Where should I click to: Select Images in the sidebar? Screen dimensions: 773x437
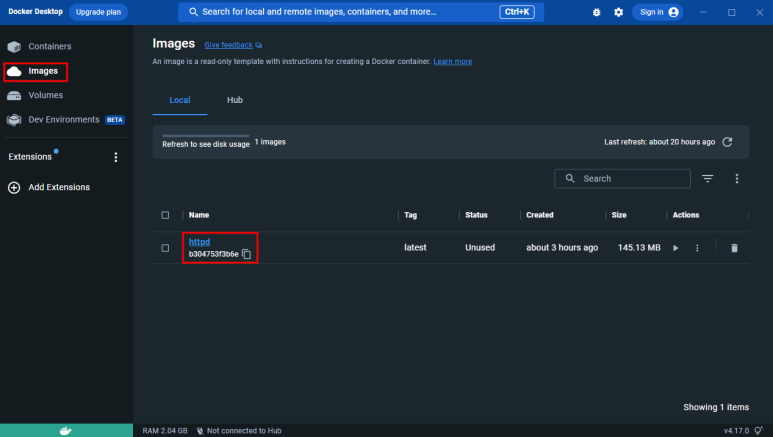(35, 72)
